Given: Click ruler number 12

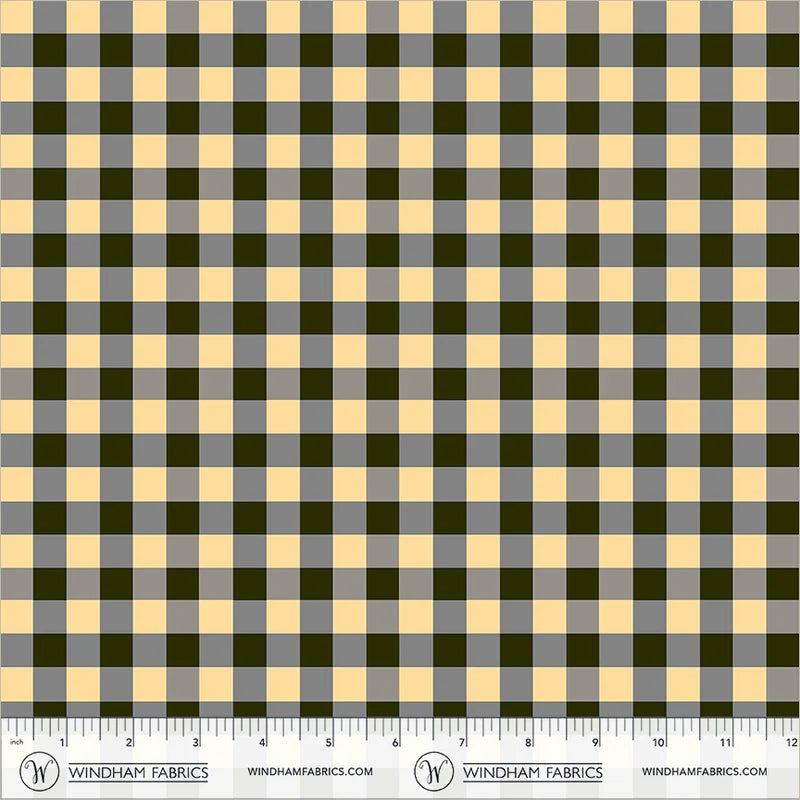Looking at the screenshot, I should 792,742.
